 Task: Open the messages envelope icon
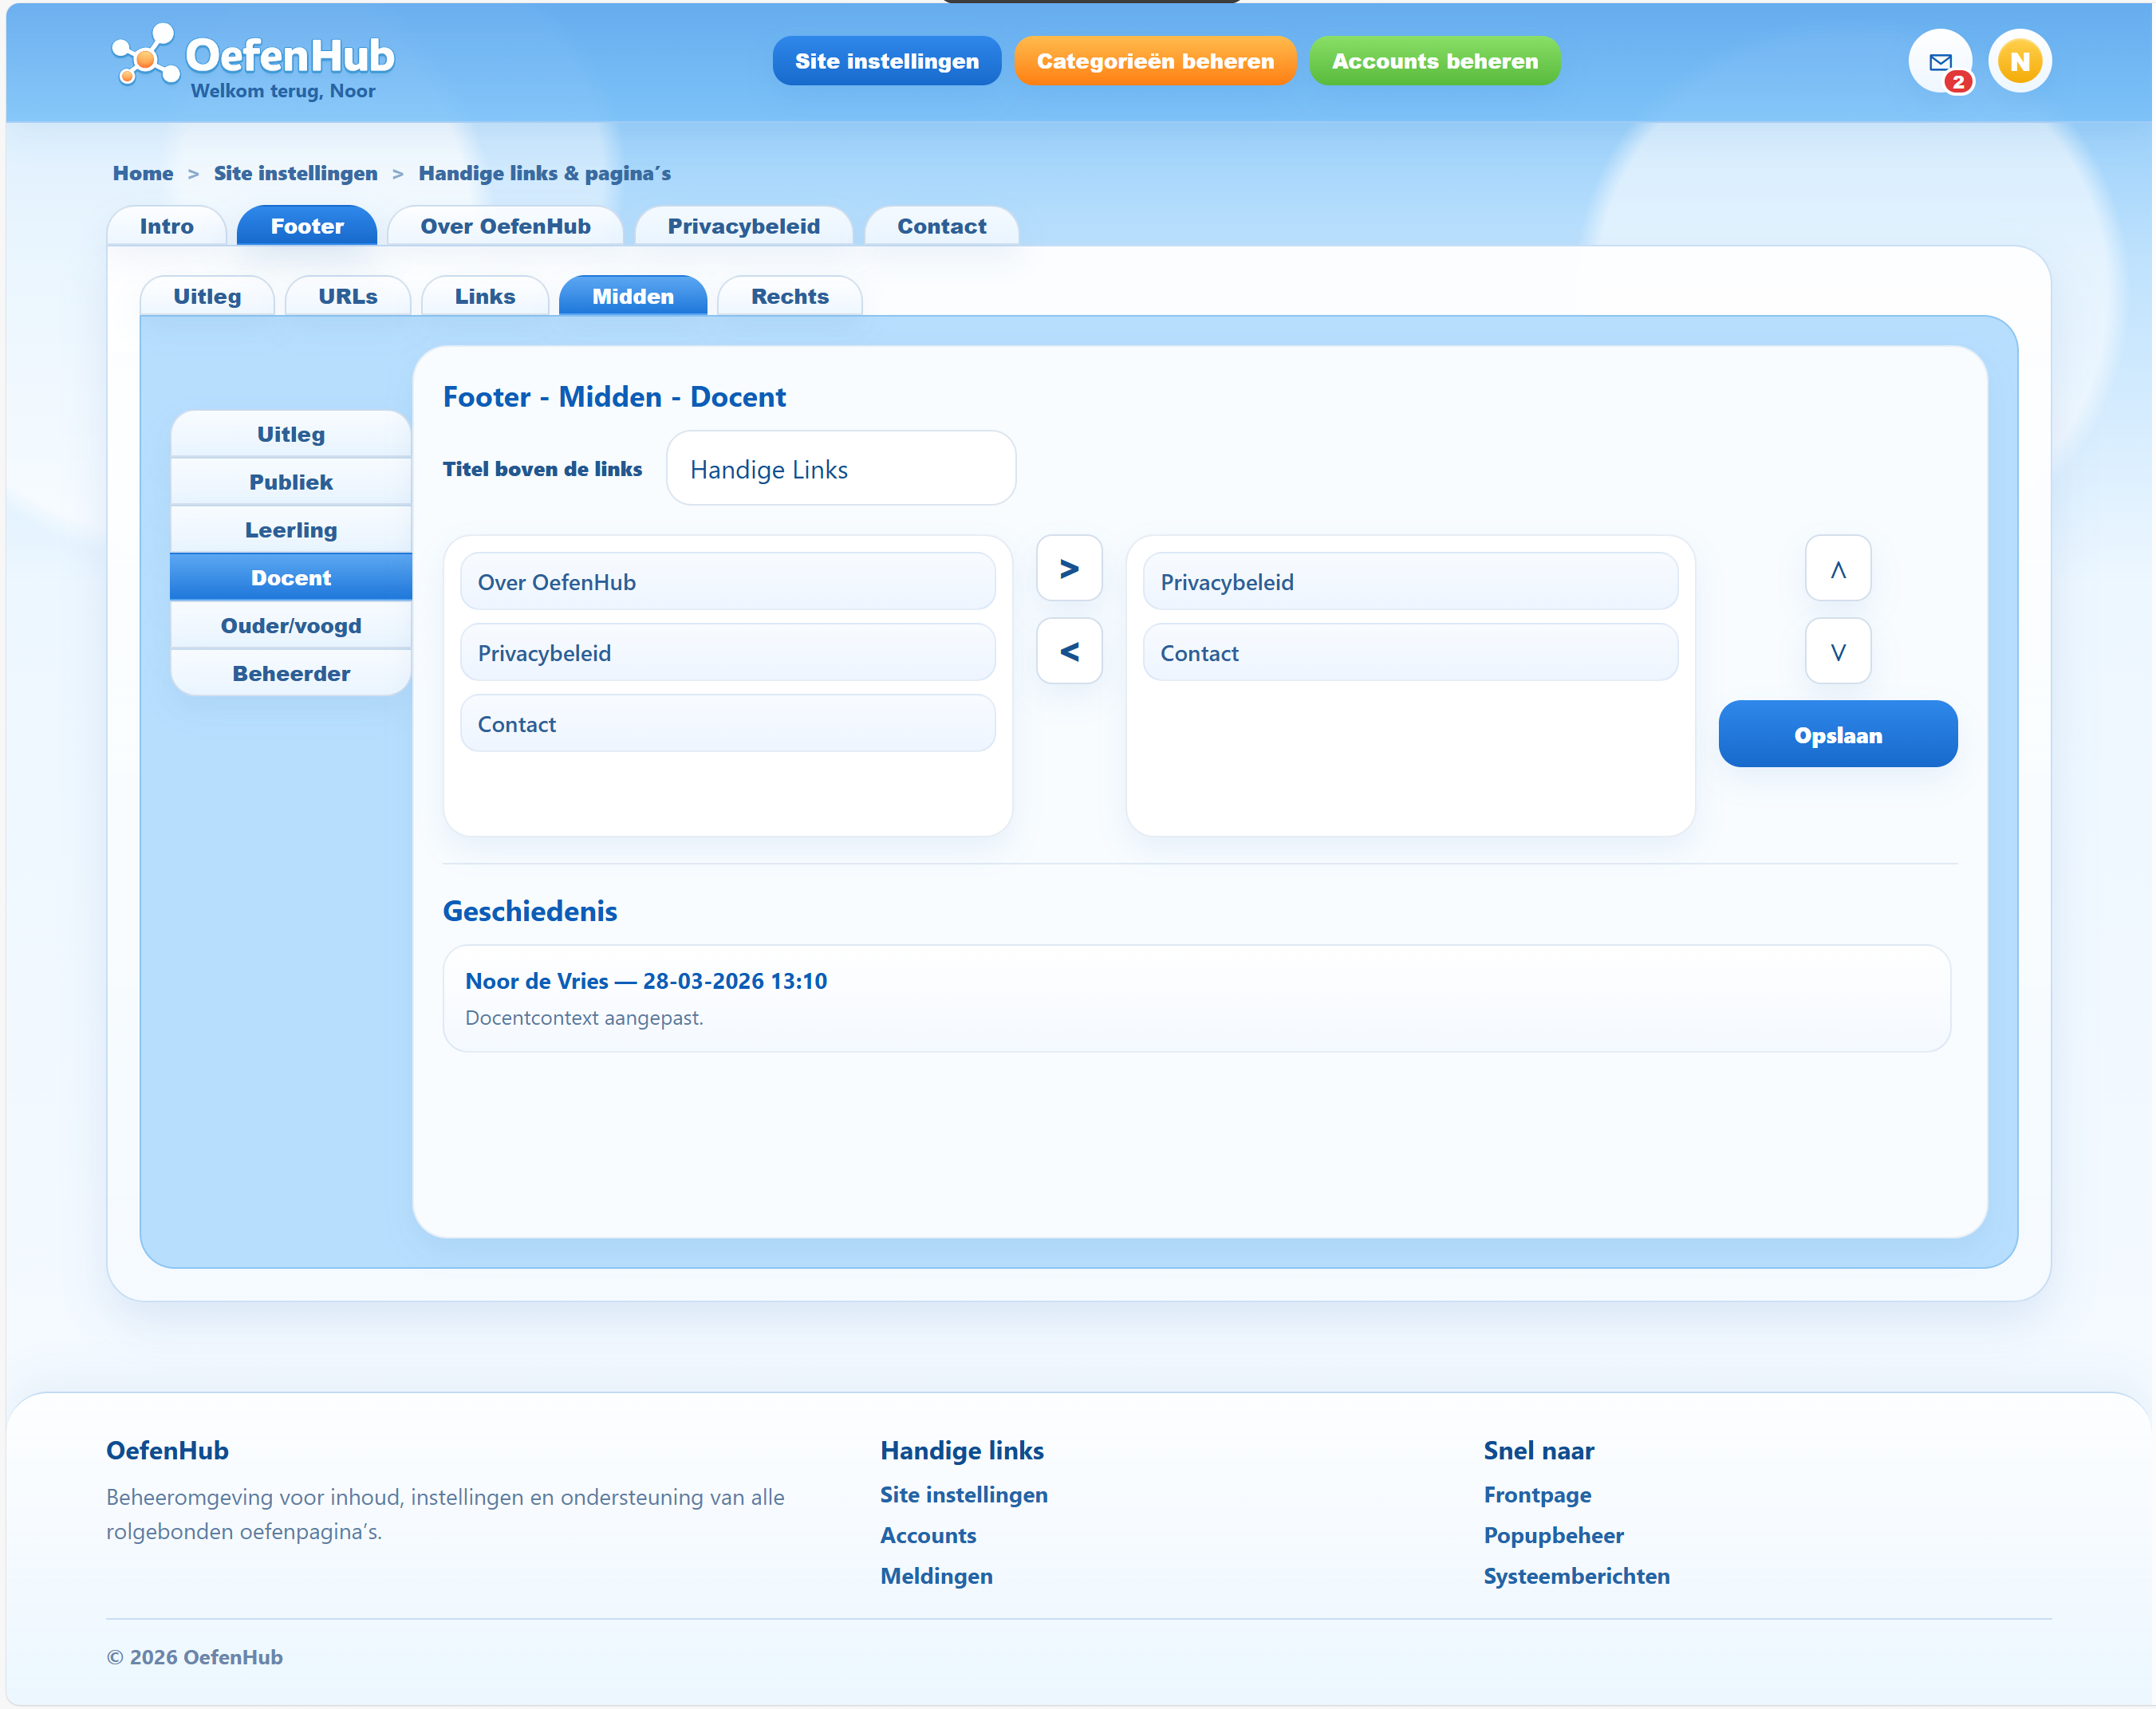point(1939,61)
